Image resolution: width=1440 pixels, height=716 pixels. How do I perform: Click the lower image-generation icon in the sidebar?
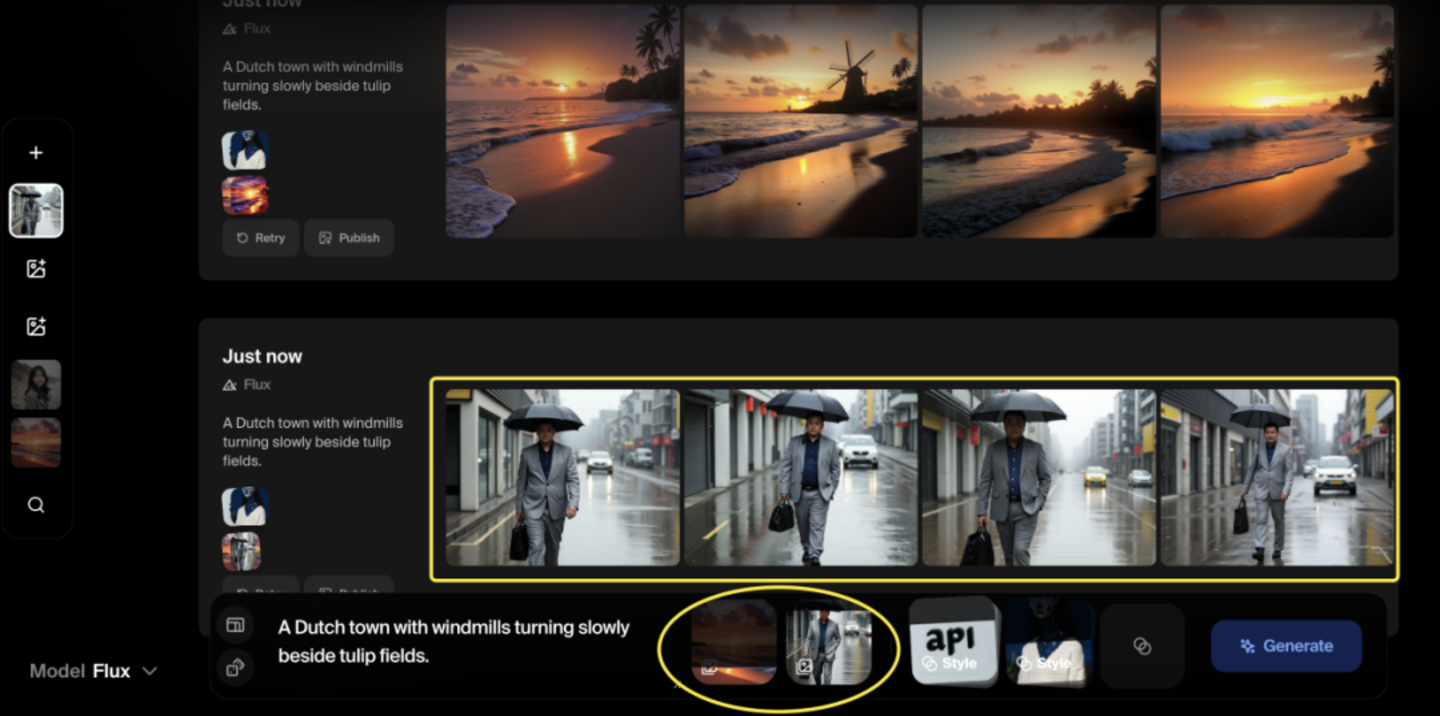click(x=36, y=326)
